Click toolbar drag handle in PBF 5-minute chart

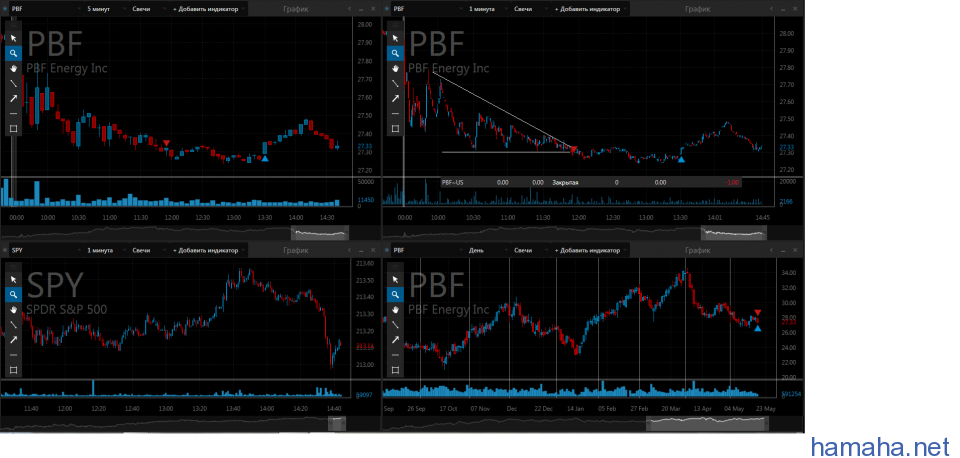tap(13, 25)
